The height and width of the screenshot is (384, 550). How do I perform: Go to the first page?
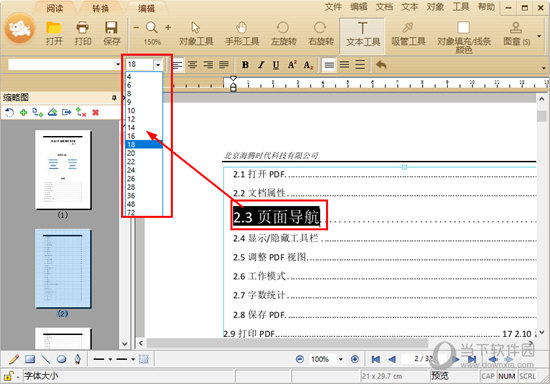coord(376,359)
